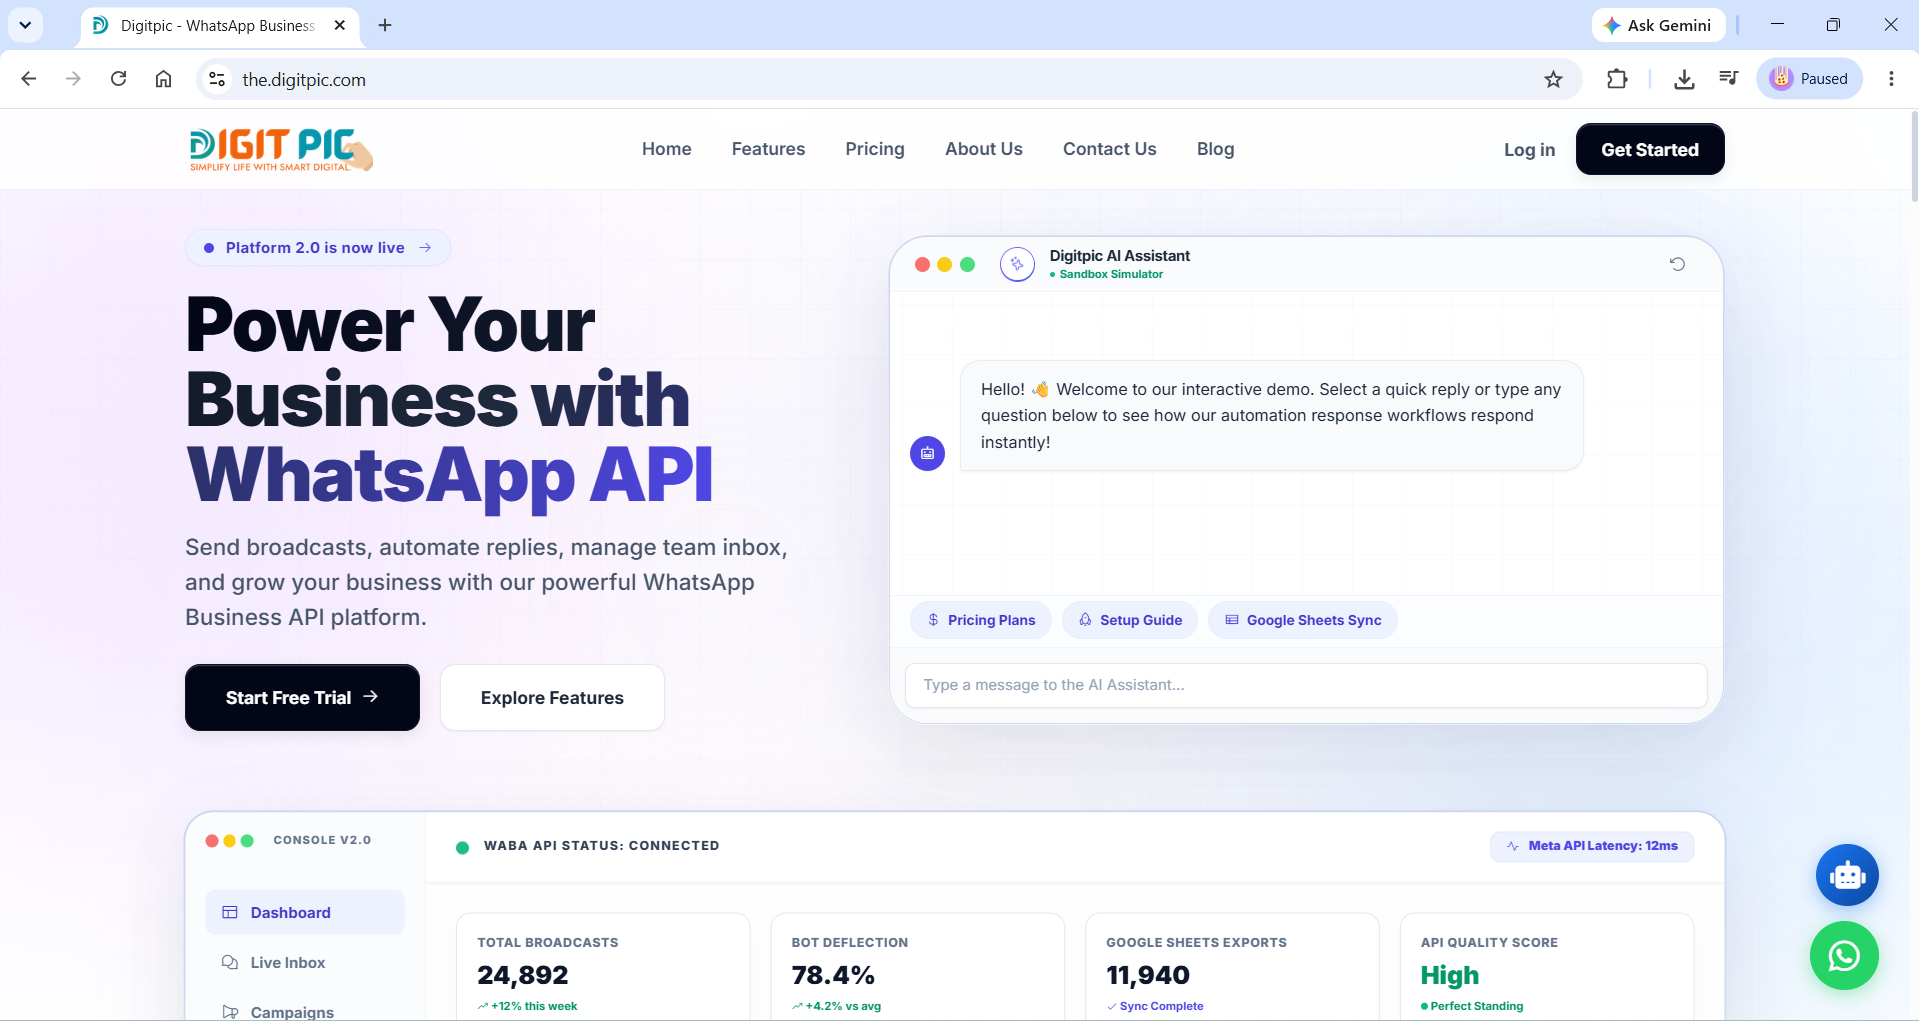Close the Digitpic WhatsApp Business tab

340,25
